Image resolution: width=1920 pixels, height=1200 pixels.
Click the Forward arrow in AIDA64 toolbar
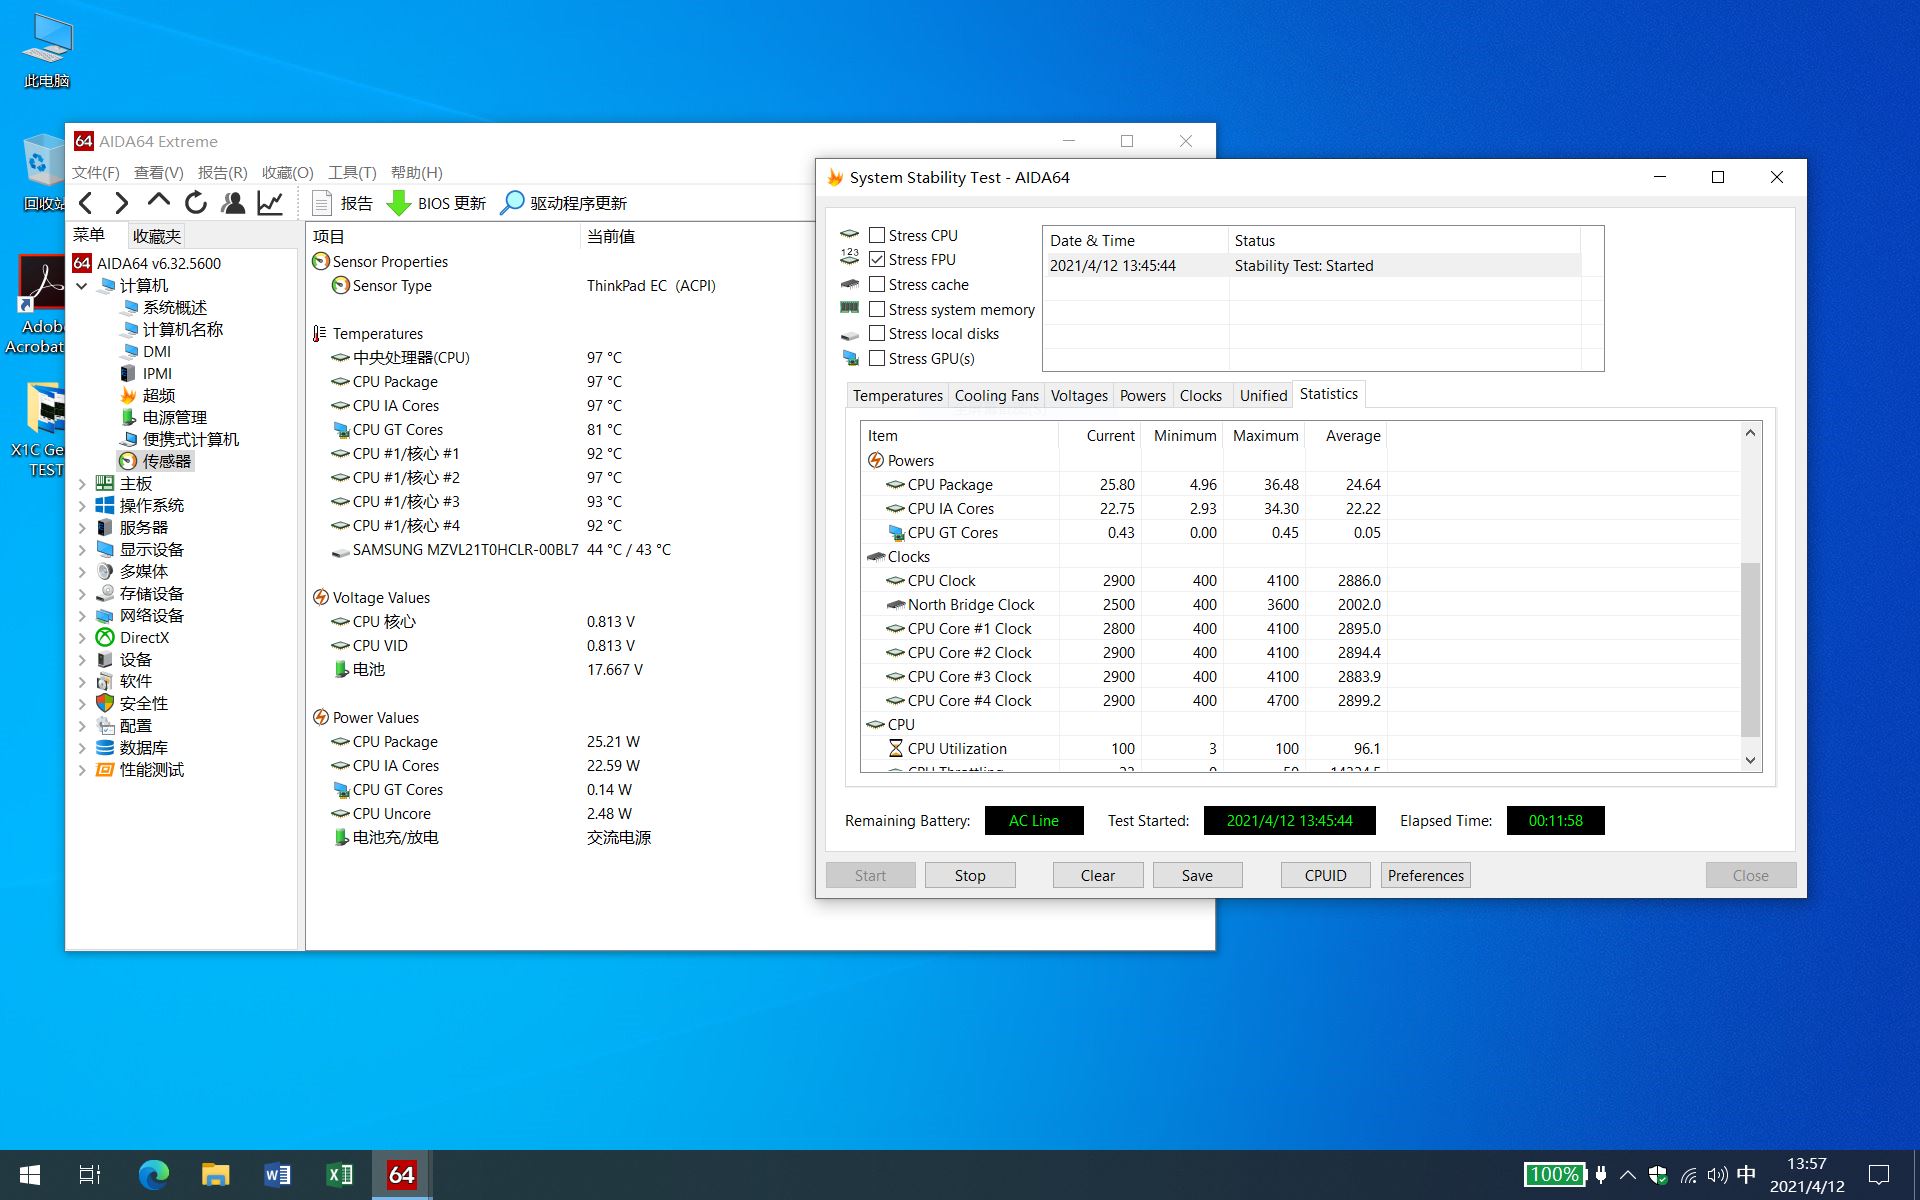coord(121,203)
